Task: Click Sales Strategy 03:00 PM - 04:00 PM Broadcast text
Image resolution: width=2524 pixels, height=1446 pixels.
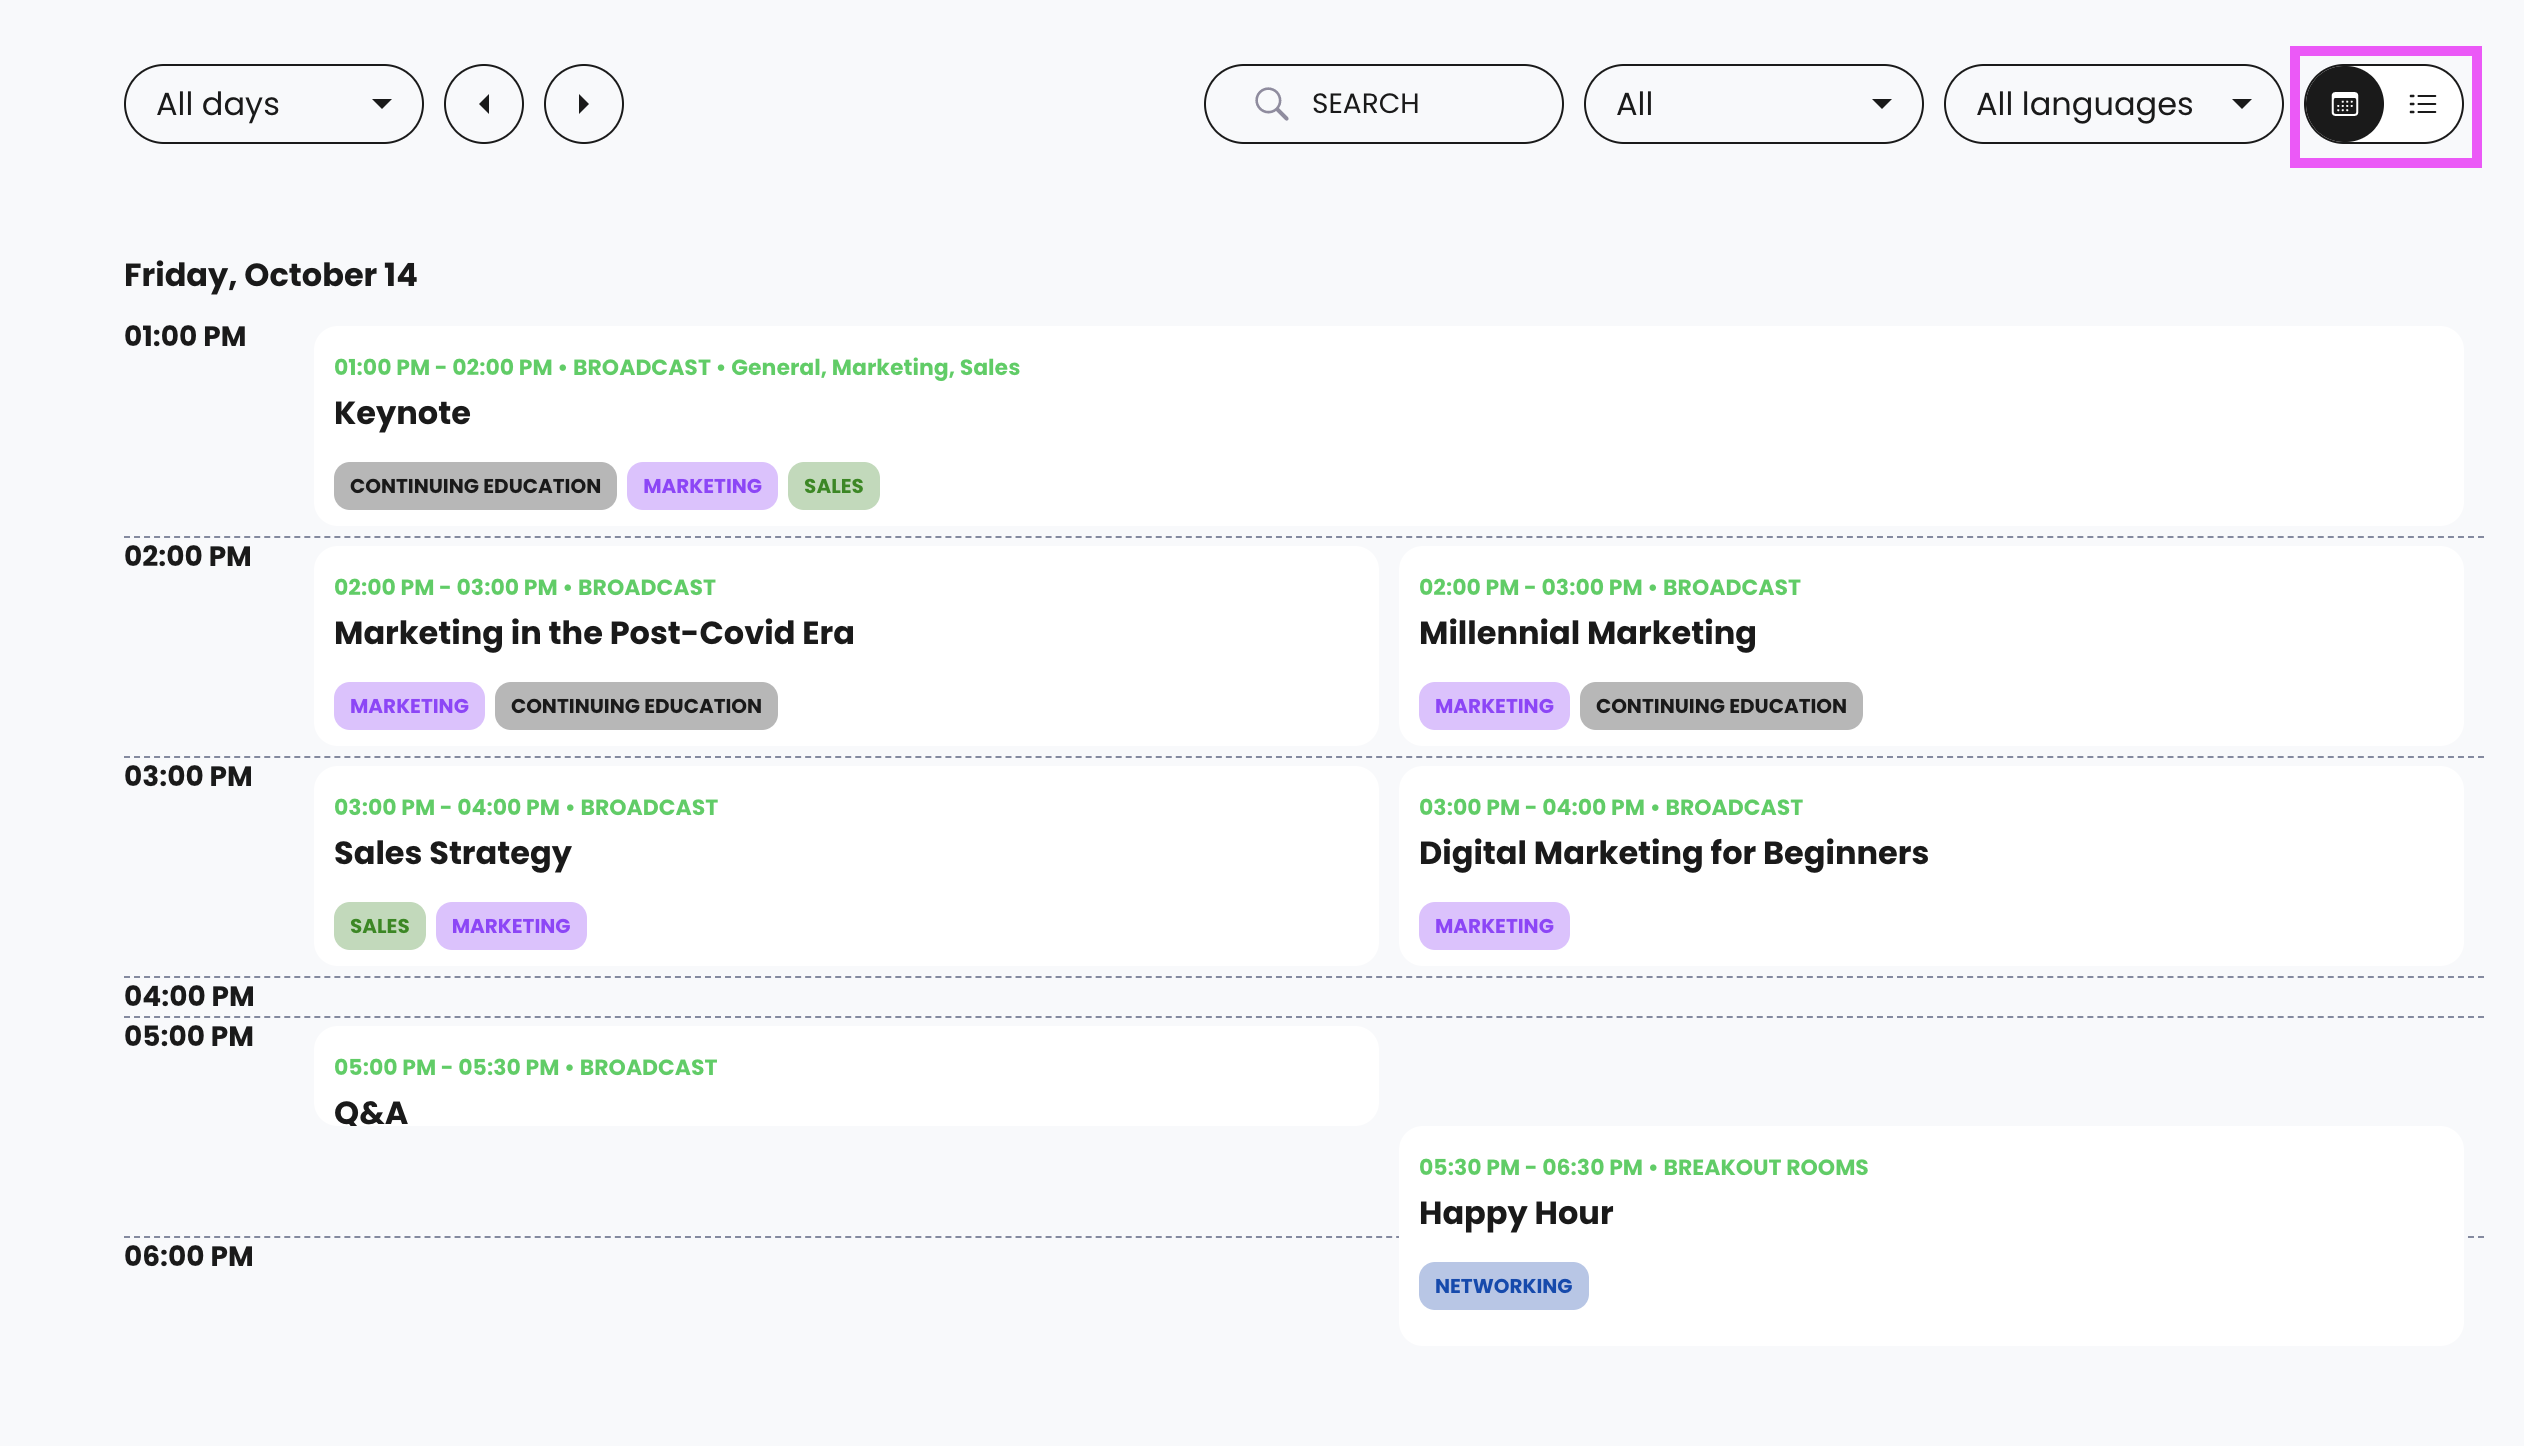Action: click(x=526, y=807)
